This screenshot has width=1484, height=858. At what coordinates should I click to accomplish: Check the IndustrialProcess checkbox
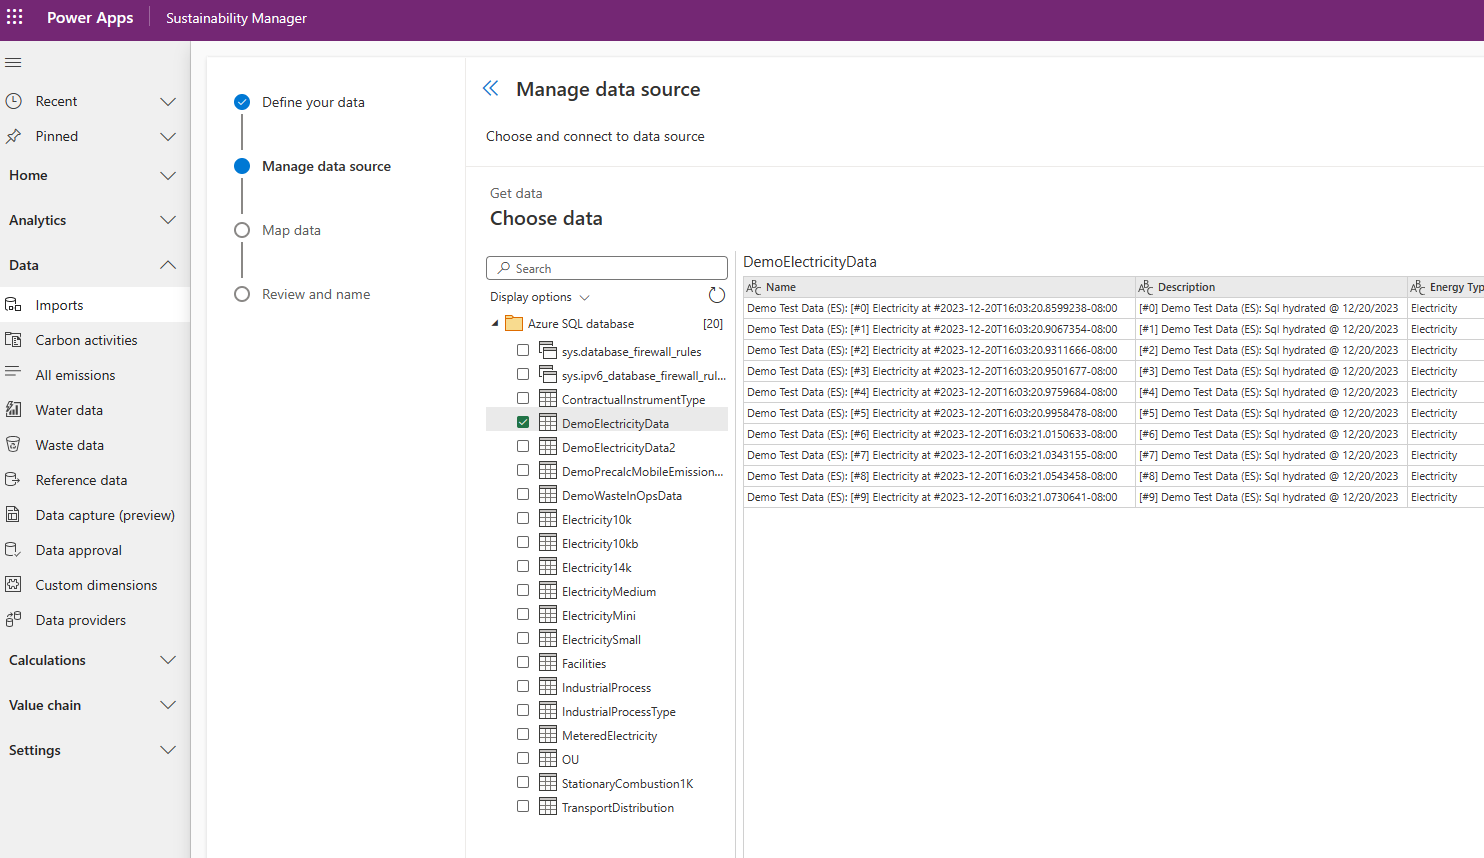pos(523,686)
